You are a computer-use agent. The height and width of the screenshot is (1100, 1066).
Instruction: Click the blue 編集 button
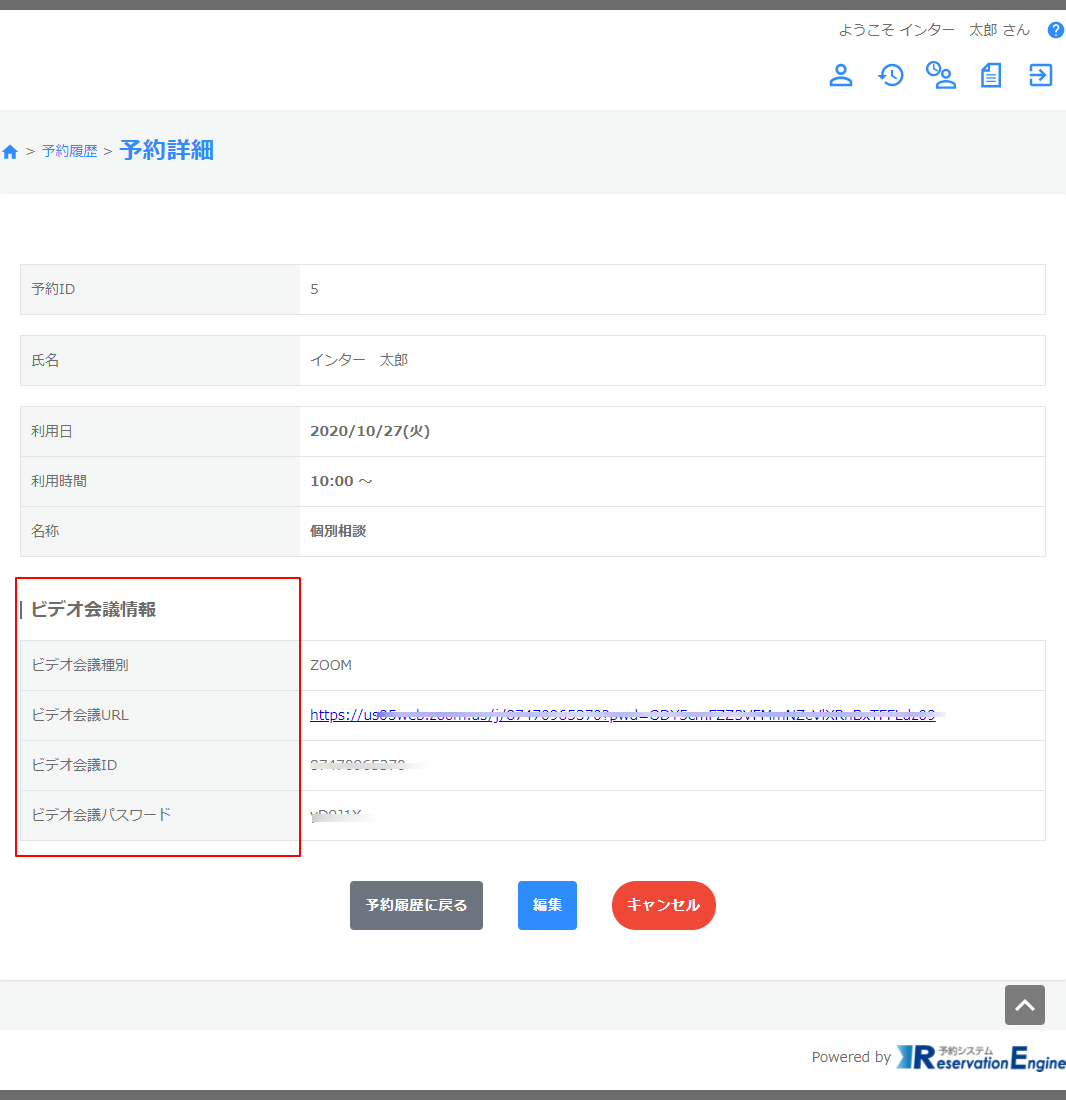point(547,905)
